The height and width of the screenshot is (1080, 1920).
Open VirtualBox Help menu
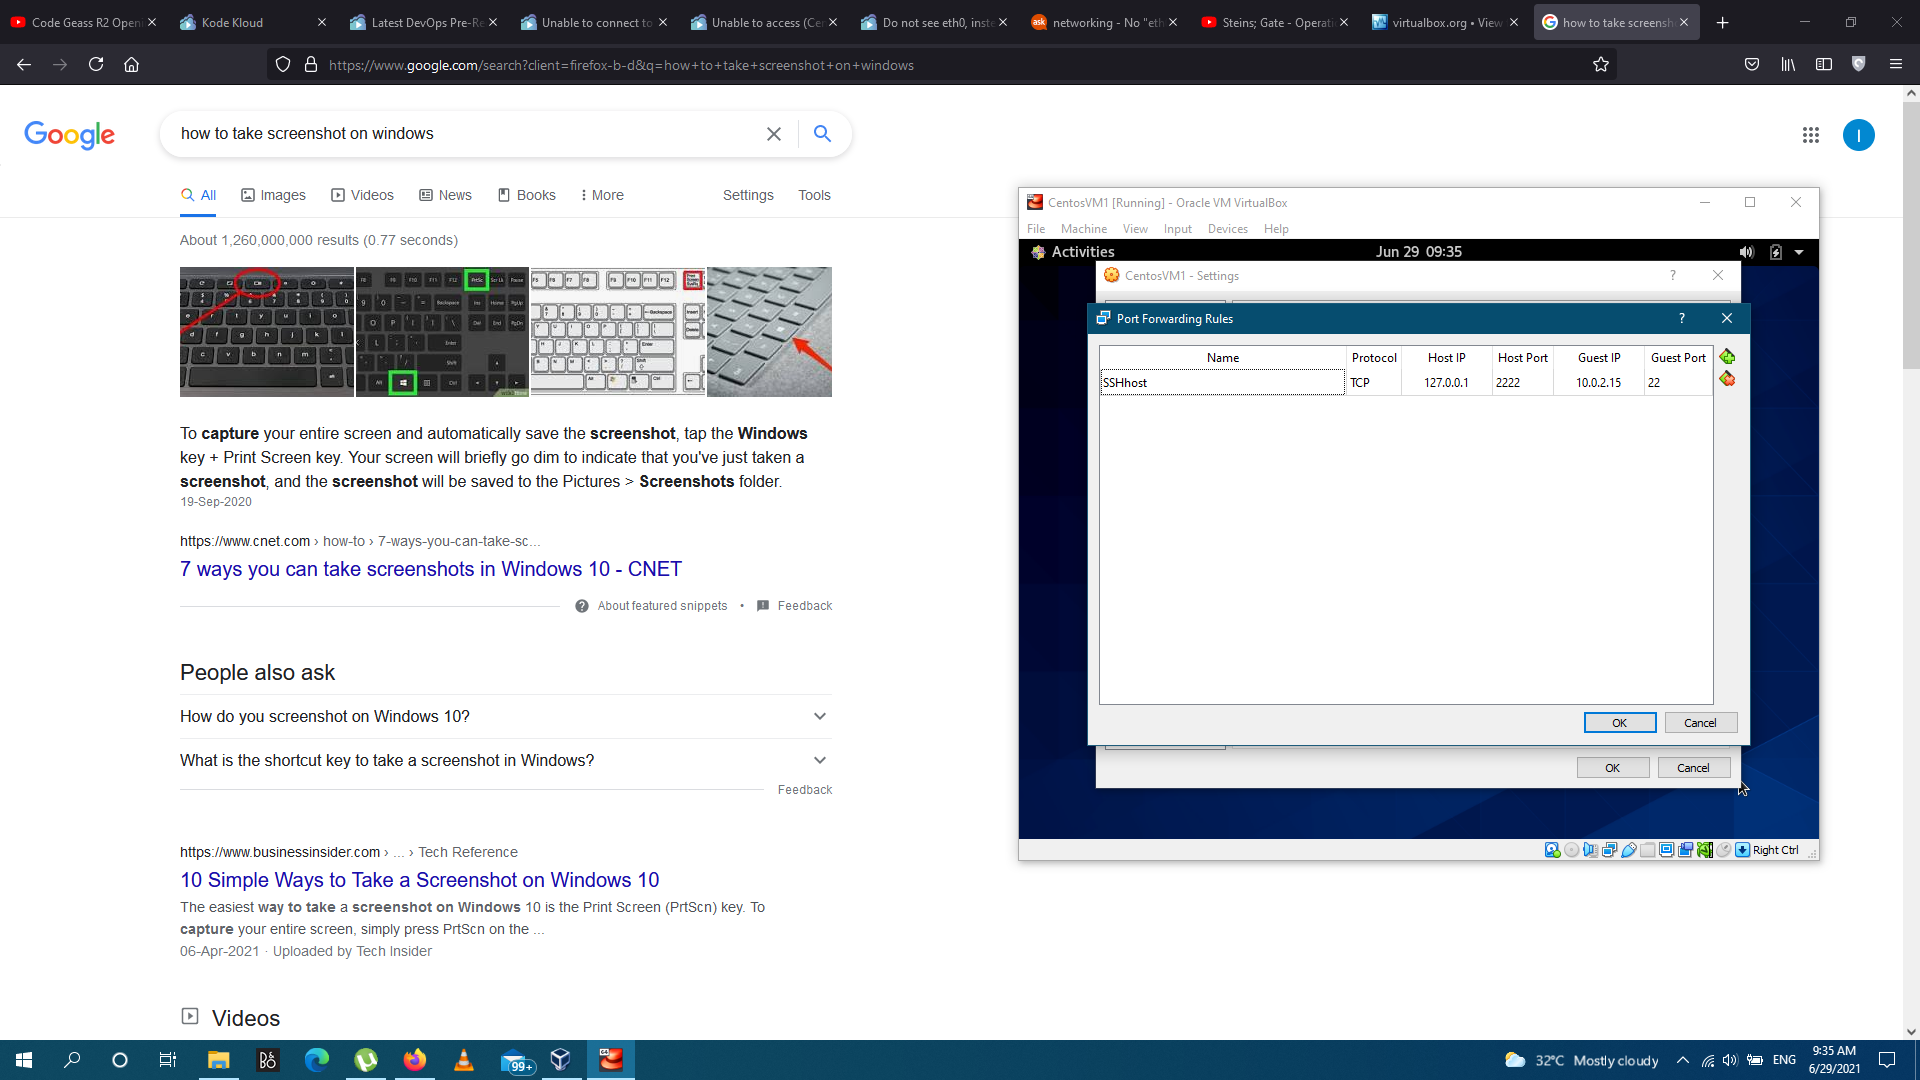tap(1276, 229)
